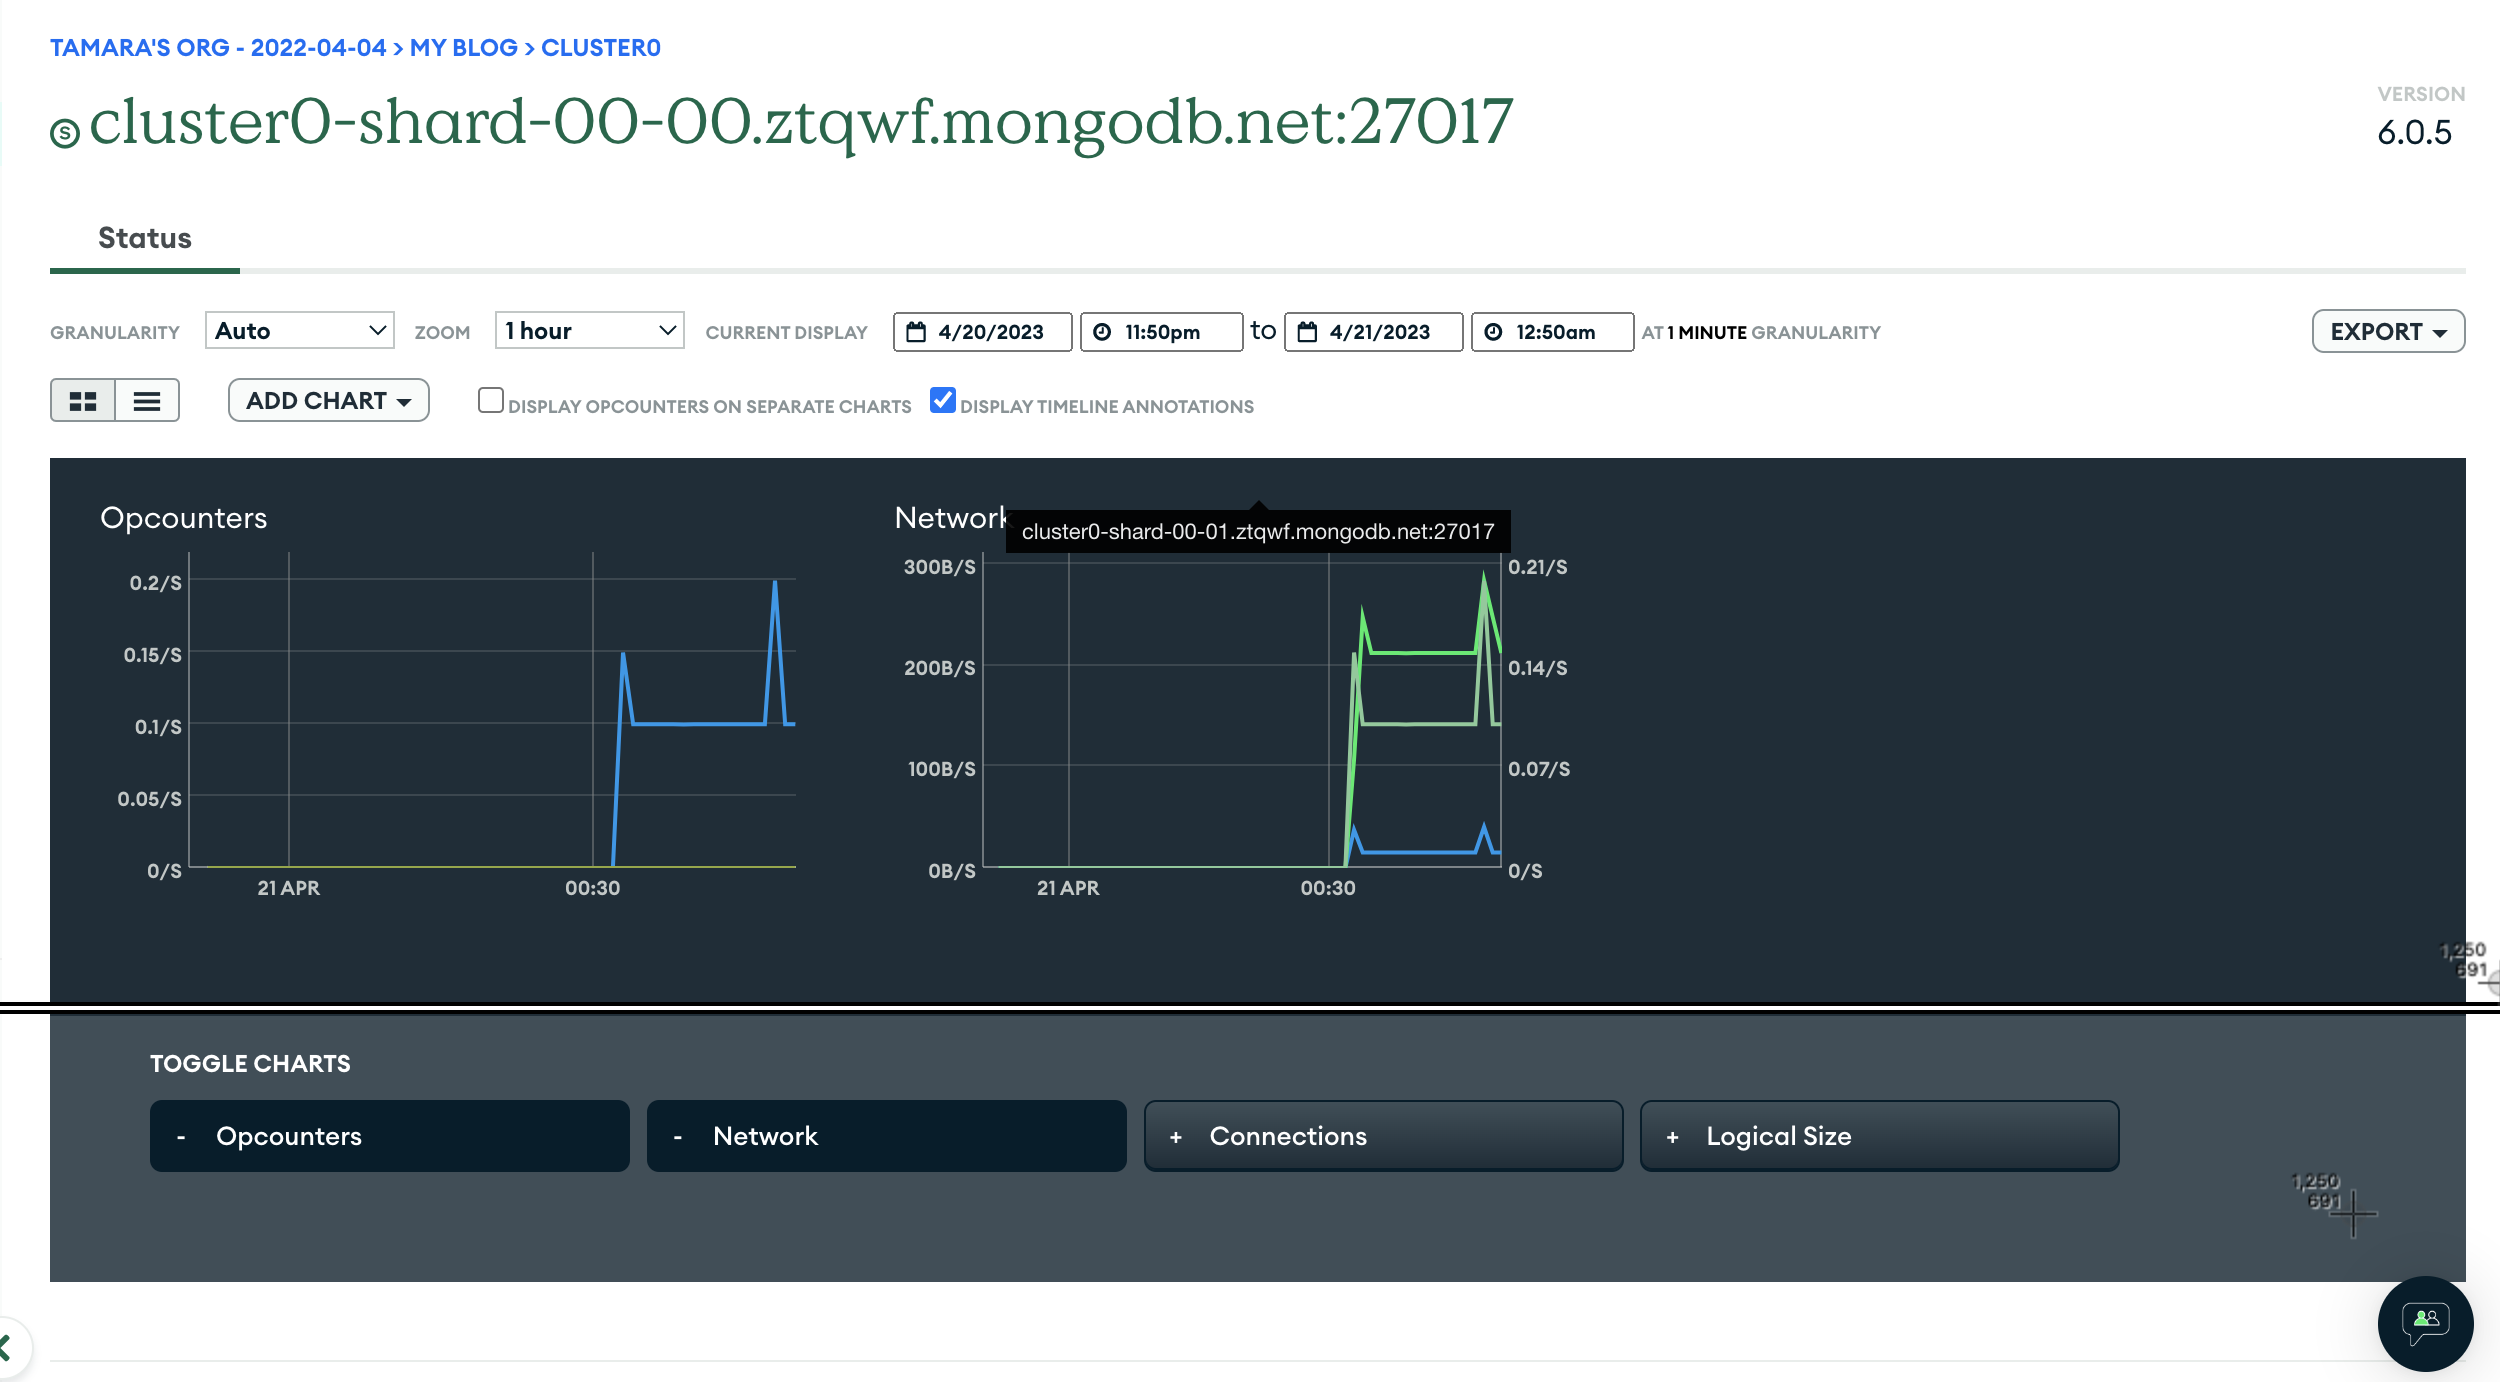The height and width of the screenshot is (1382, 2500).
Task: Click the 12:50am clock icon
Action: click(1493, 332)
